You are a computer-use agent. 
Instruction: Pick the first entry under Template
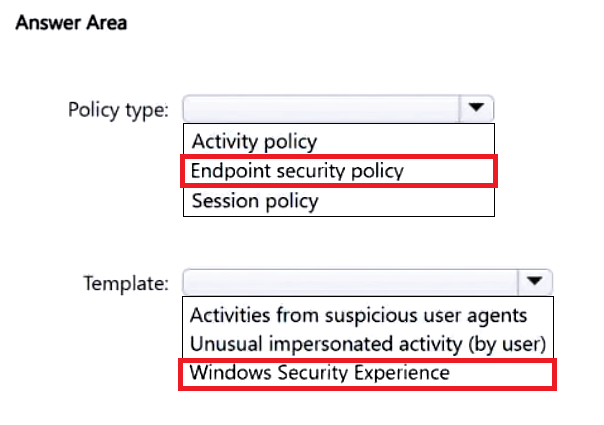tap(358, 315)
